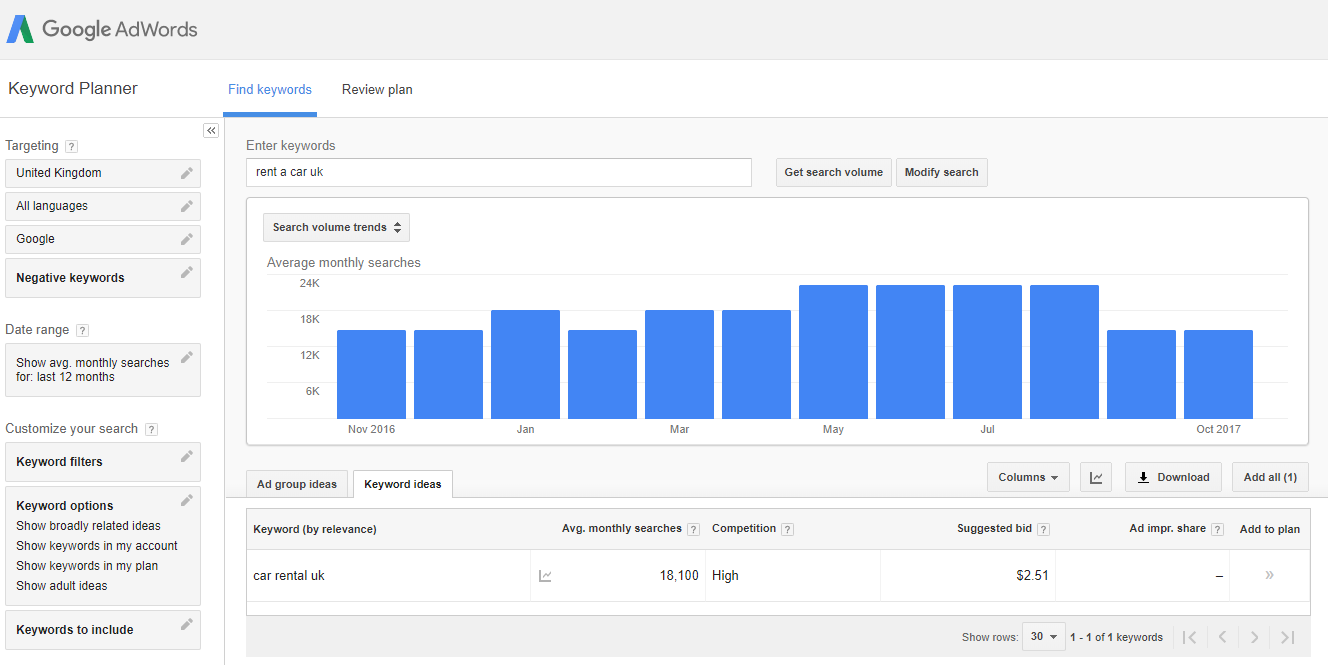Open Search volume trends dropdown

click(336, 227)
